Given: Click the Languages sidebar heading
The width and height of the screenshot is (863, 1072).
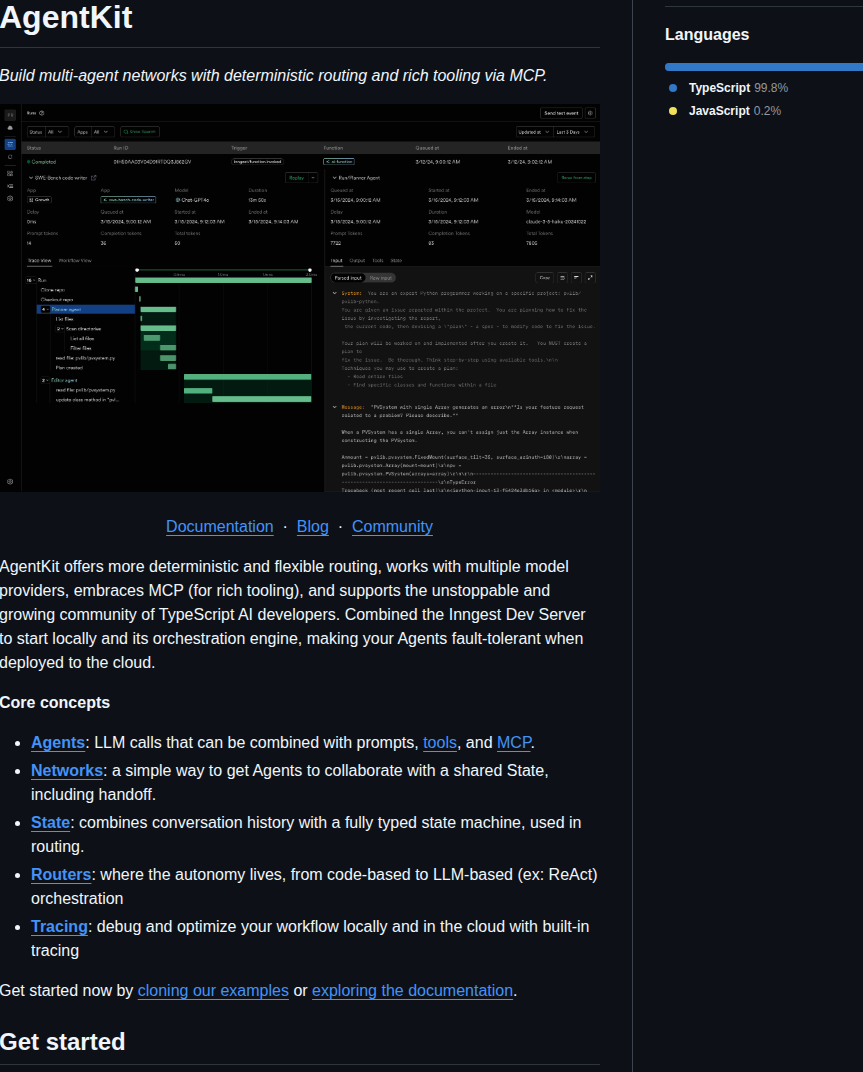Looking at the screenshot, I should (x=707, y=35).
